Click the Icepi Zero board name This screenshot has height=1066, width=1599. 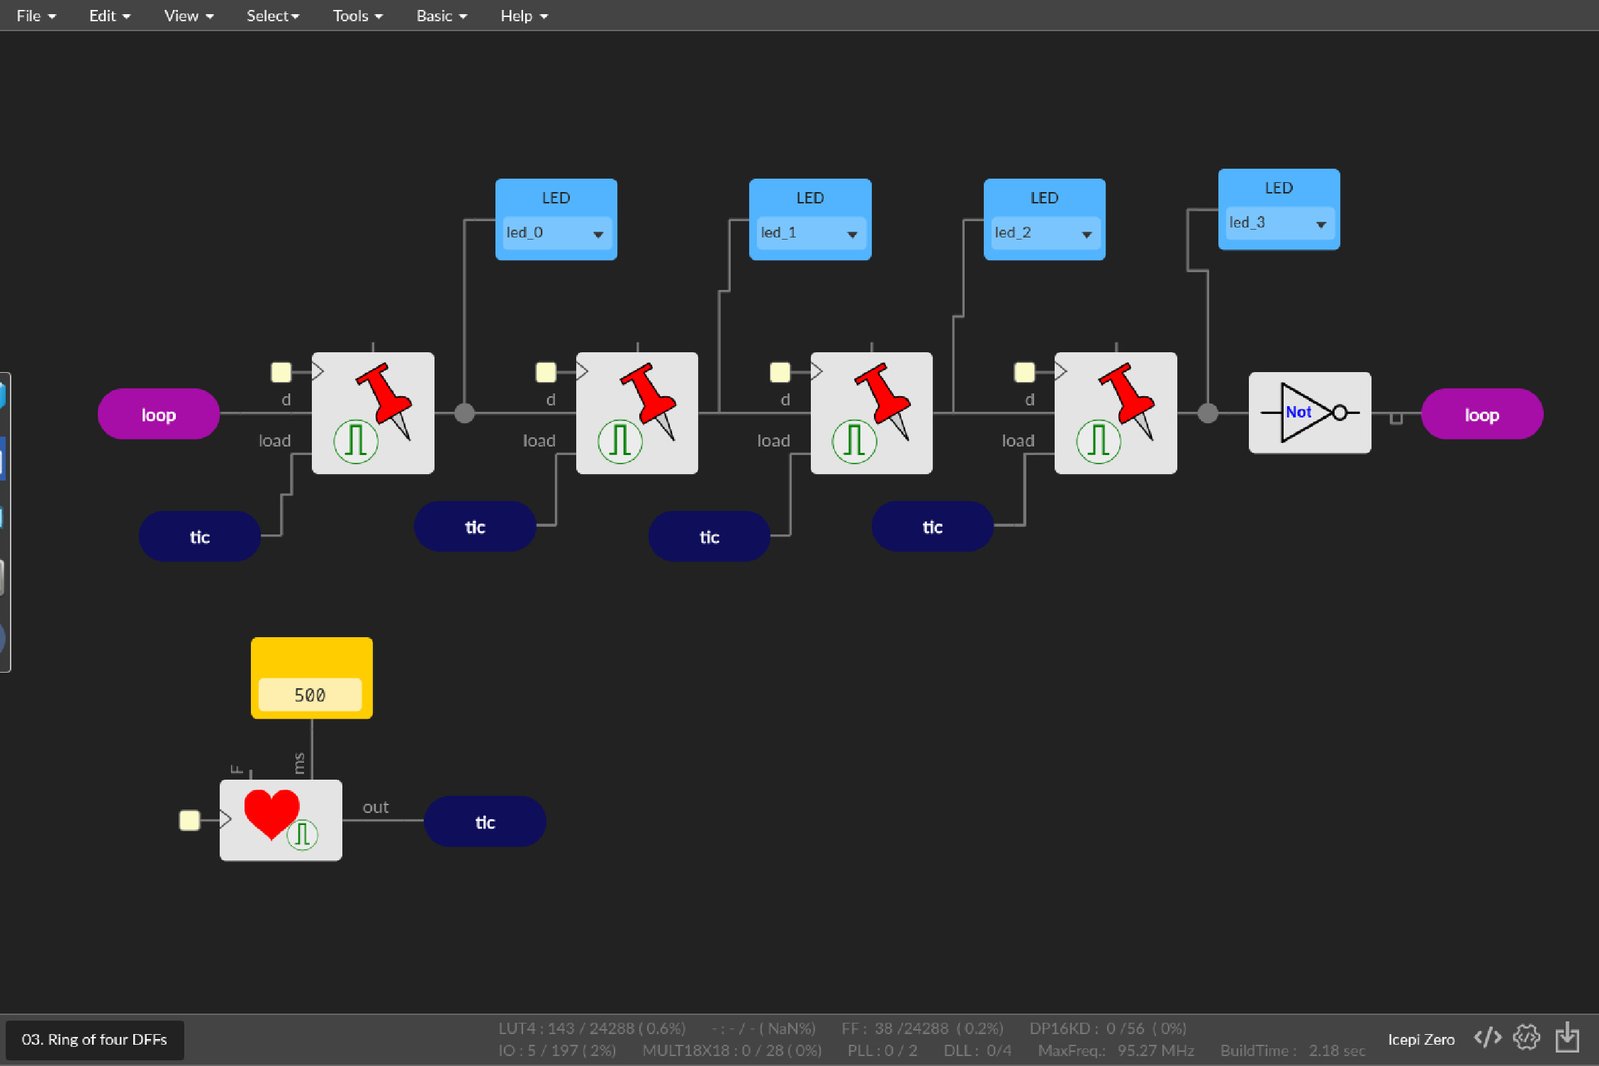(x=1420, y=1040)
